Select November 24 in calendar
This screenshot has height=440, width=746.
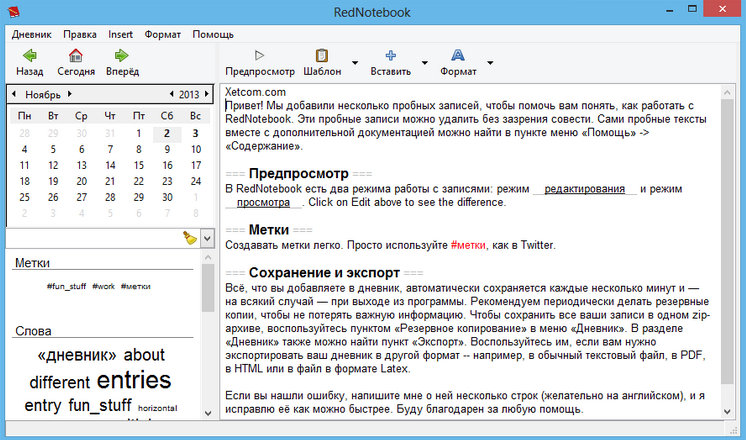click(196, 181)
